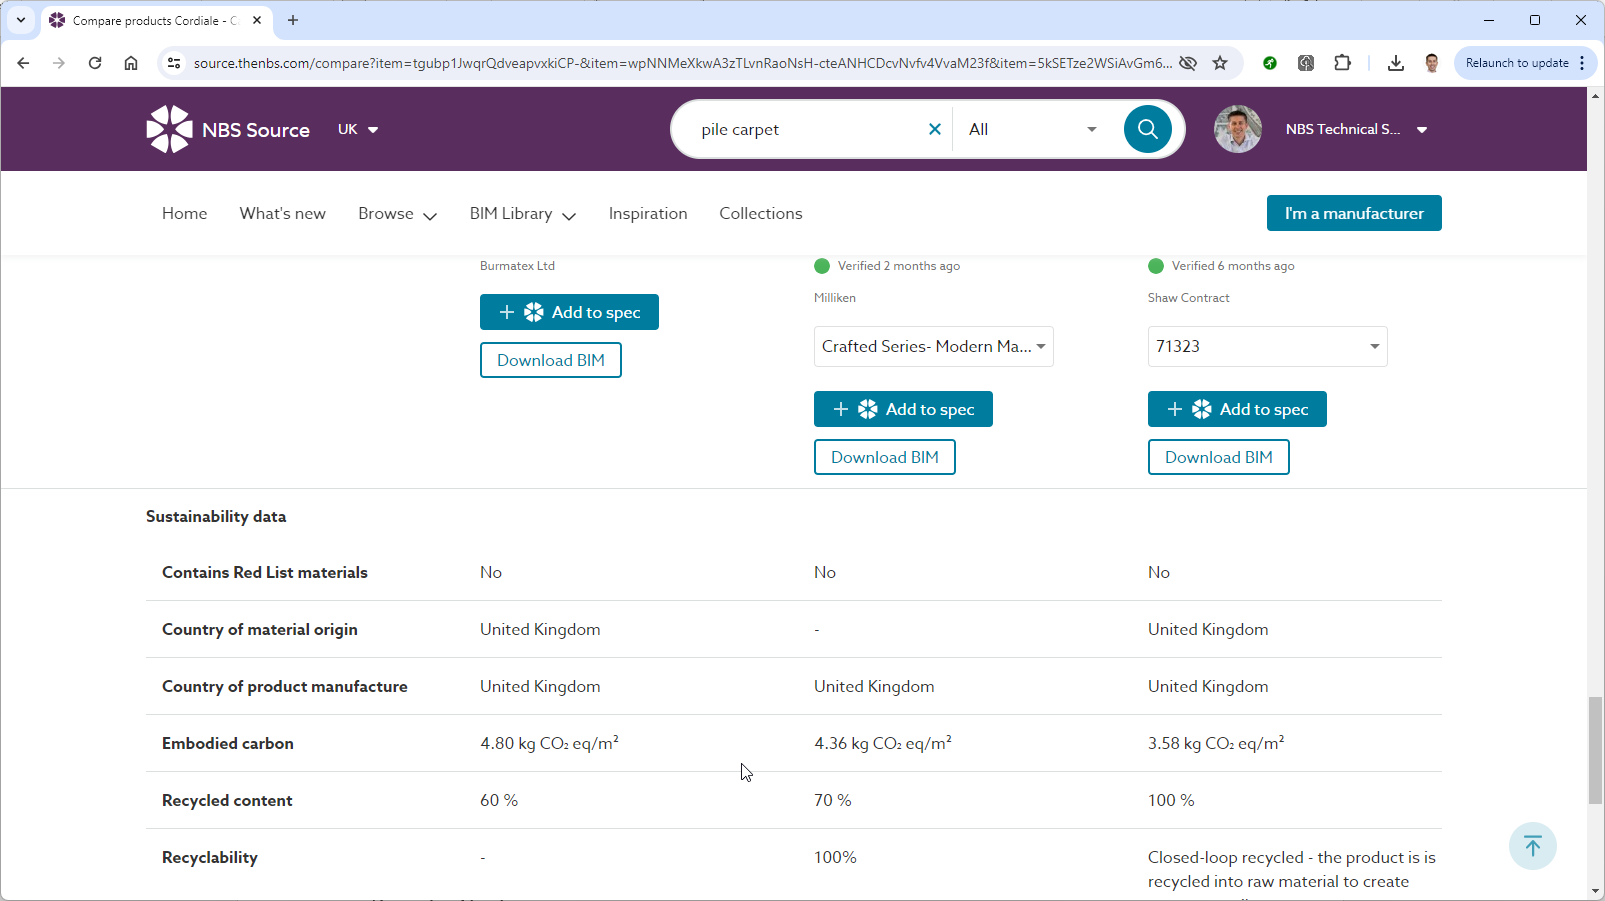Click the green extension icon in toolbar
This screenshot has height=901, width=1605.
1270,63
